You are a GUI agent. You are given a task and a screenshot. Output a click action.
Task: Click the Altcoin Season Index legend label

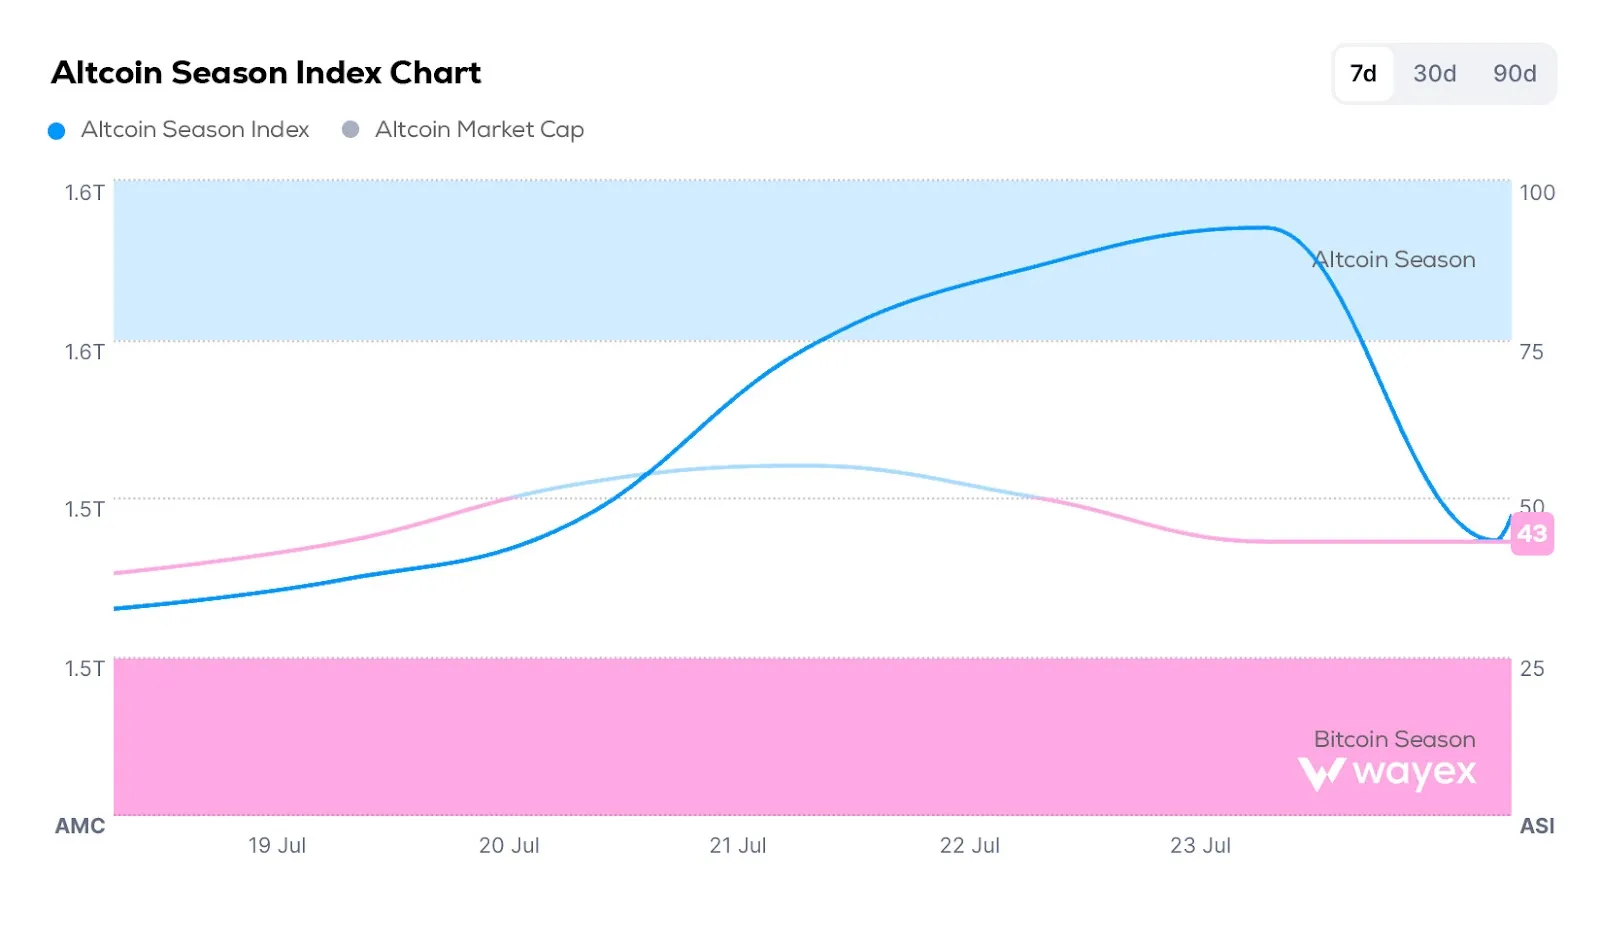tap(195, 129)
